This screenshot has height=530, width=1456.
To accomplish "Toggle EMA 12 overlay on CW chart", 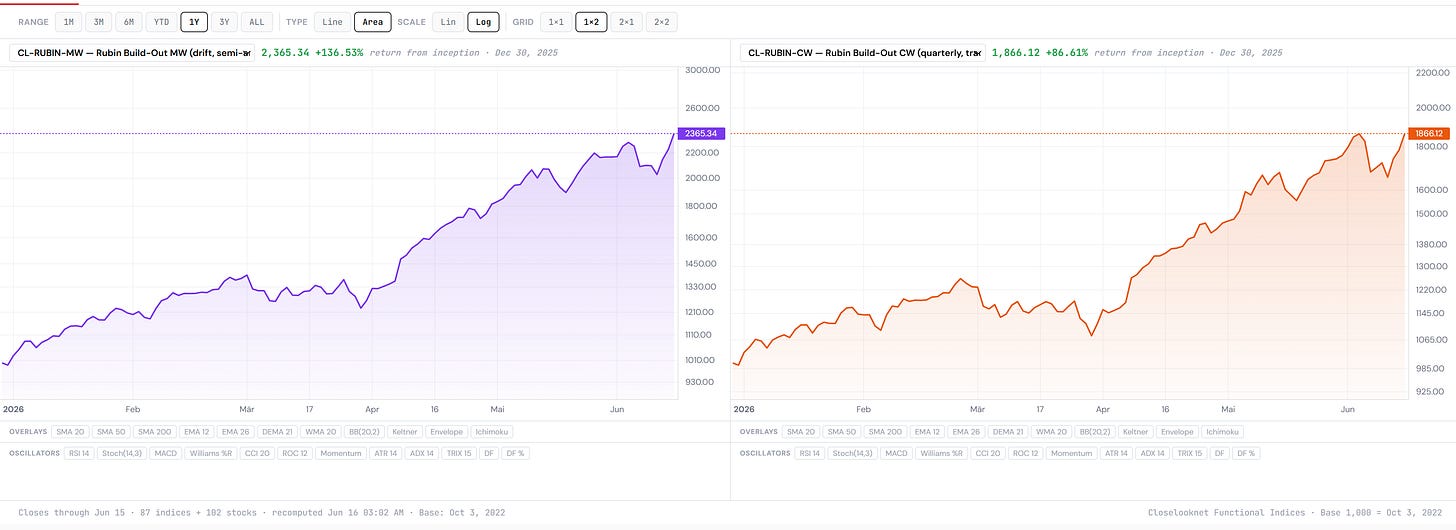I will (928, 432).
